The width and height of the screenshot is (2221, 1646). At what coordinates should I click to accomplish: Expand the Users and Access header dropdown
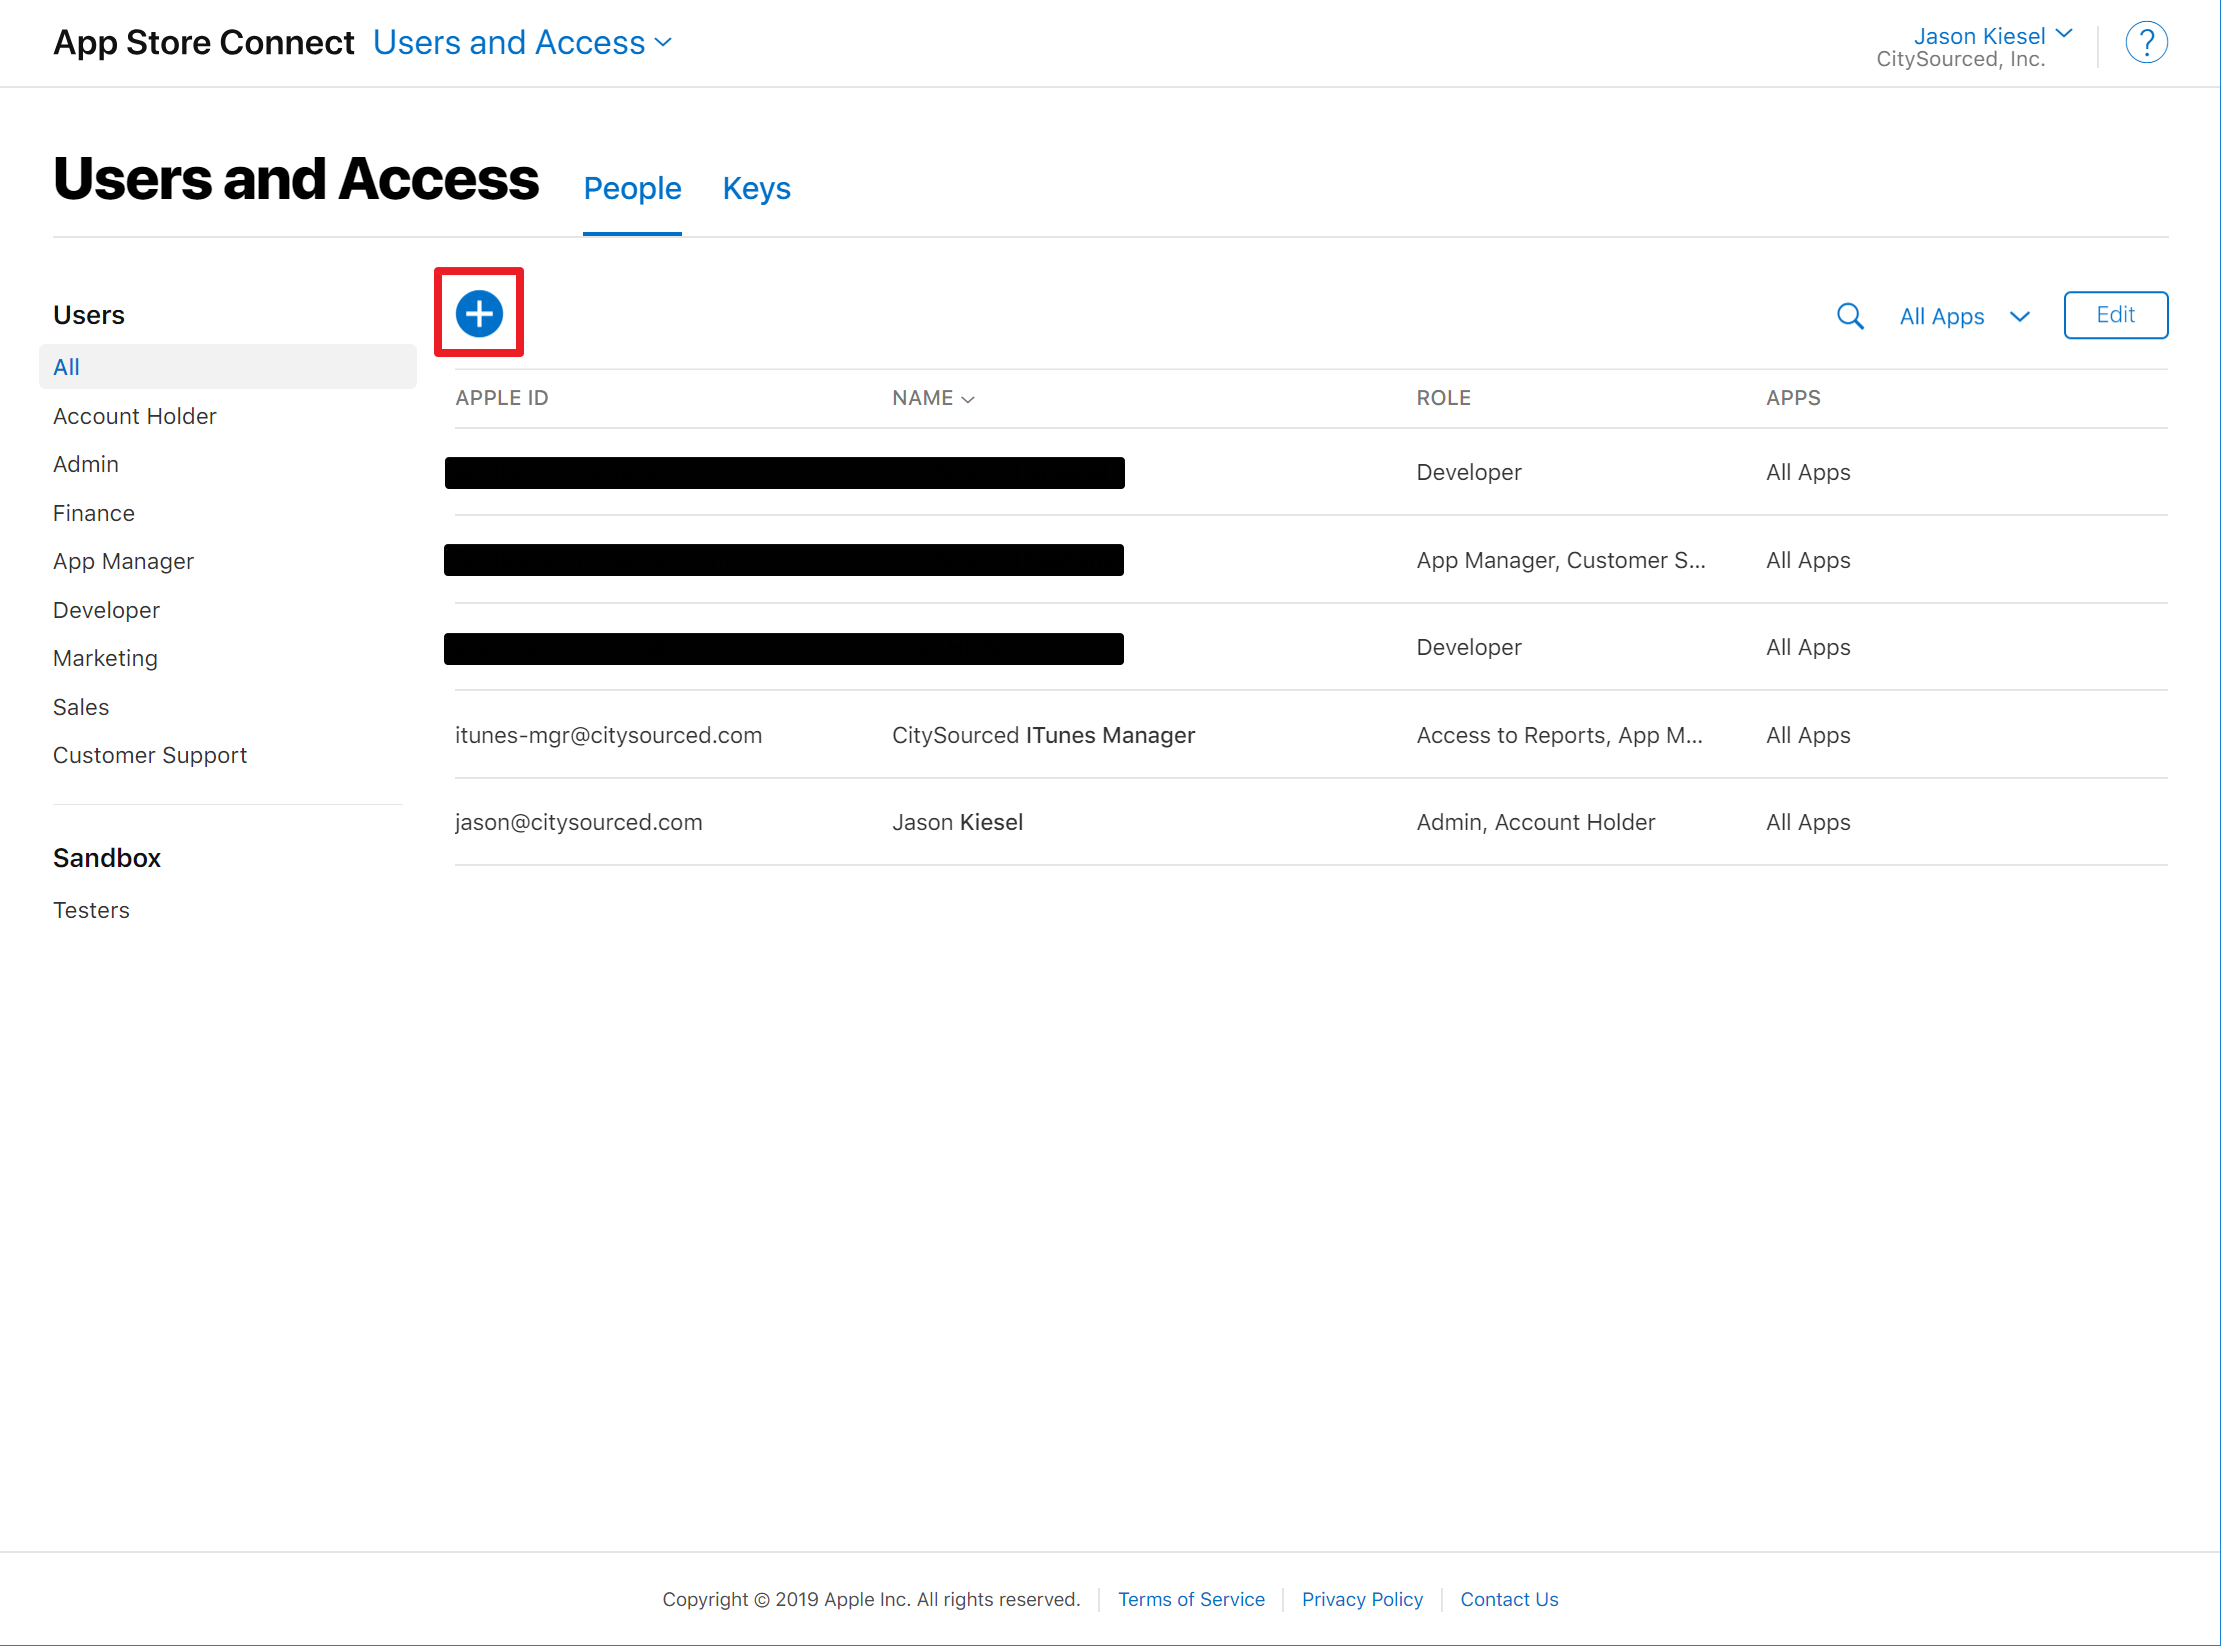[x=522, y=43]
